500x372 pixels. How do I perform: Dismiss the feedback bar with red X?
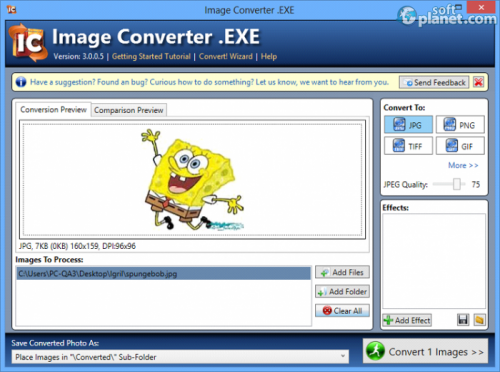point(478,82)
